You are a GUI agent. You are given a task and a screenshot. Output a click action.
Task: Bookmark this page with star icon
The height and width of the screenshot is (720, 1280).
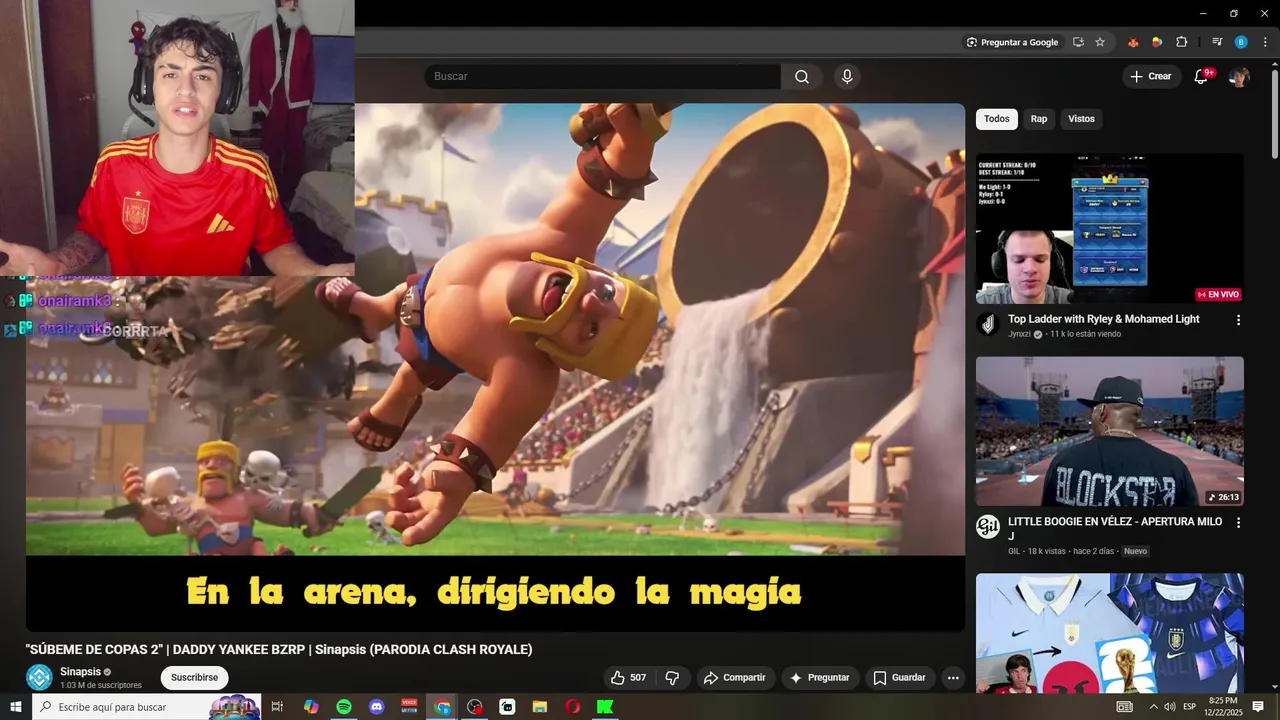point(1100,42)
